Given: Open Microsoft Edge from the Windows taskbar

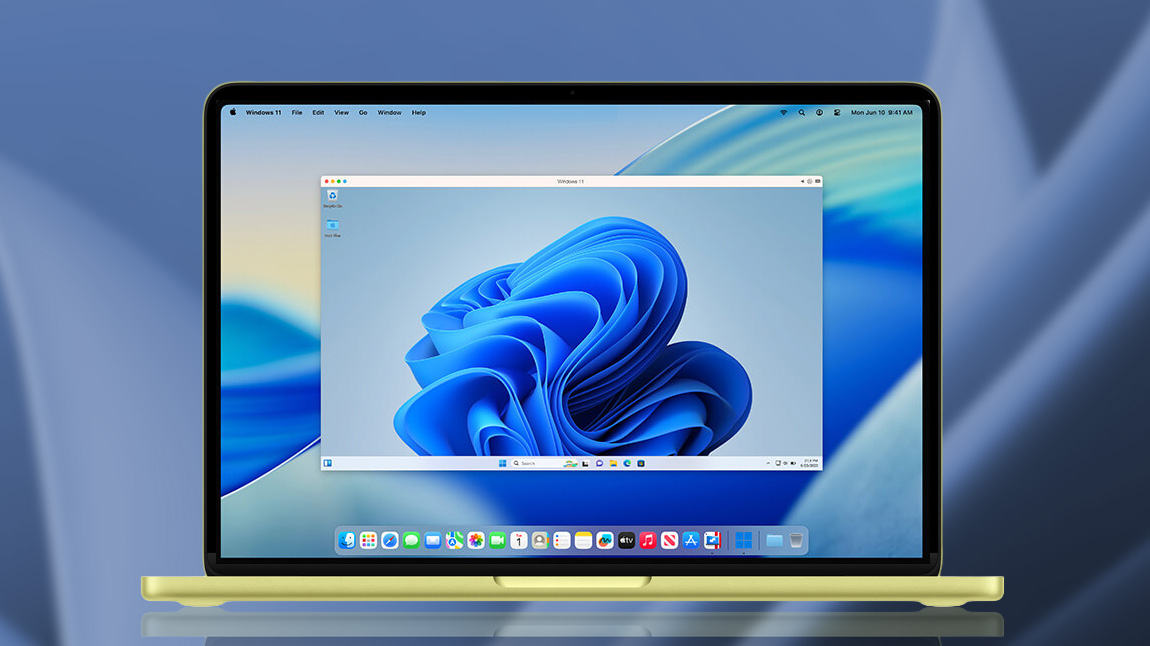Looking at the screenshot, I should coord(627,463).
